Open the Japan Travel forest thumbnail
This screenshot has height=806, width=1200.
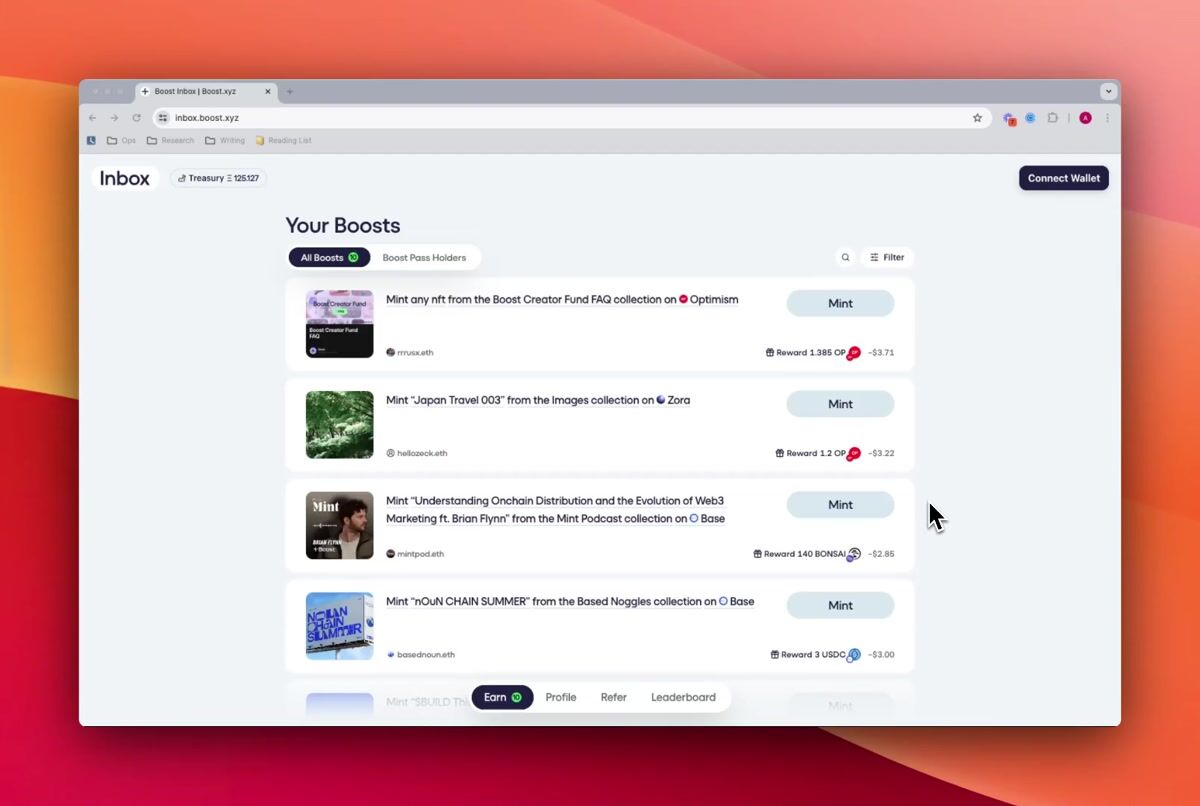[339, 425]
